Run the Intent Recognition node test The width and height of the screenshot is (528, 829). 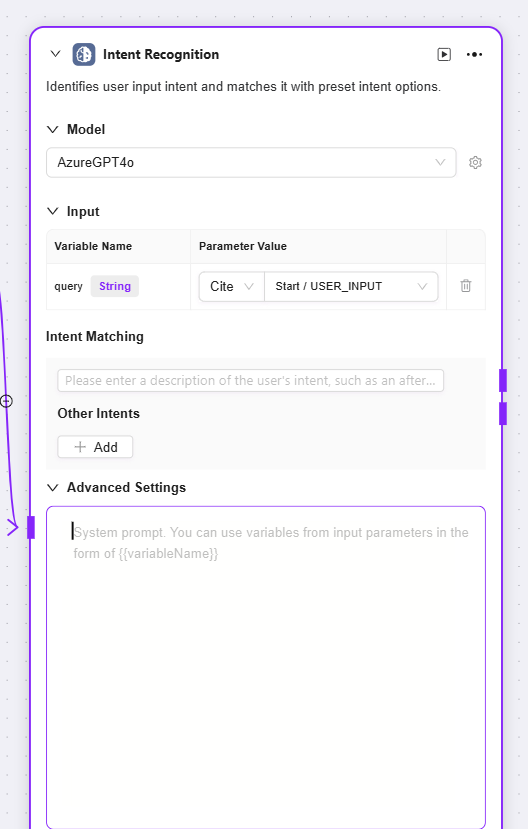tap(444, 54)
